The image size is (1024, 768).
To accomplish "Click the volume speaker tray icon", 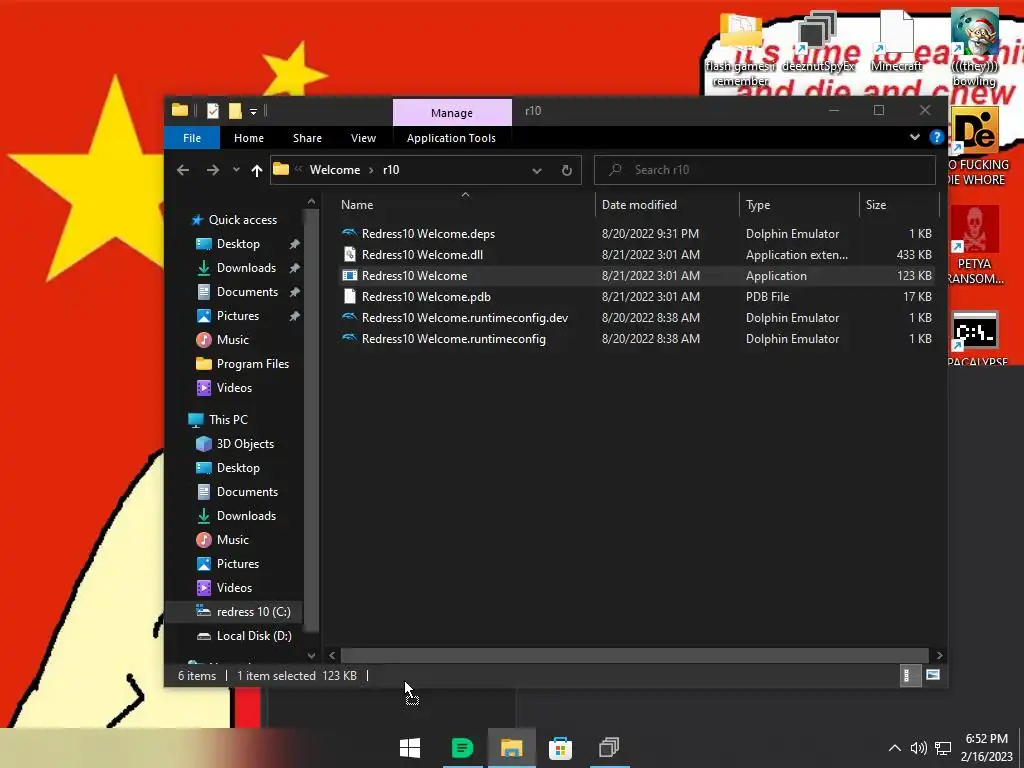I will pos(918,748).
